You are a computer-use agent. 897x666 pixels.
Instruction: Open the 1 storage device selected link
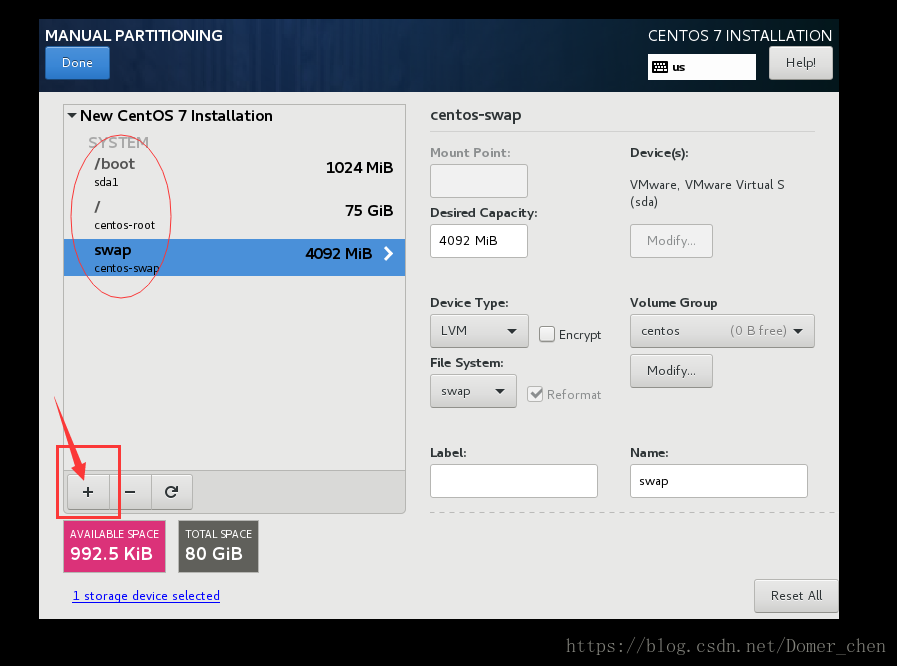pos(146,596)
